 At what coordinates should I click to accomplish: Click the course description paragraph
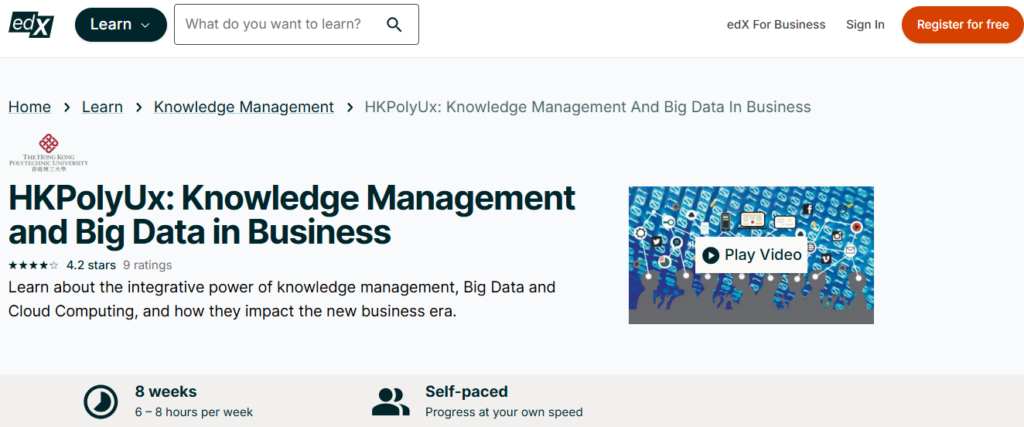pyautogui.click(x=282, y=299)
